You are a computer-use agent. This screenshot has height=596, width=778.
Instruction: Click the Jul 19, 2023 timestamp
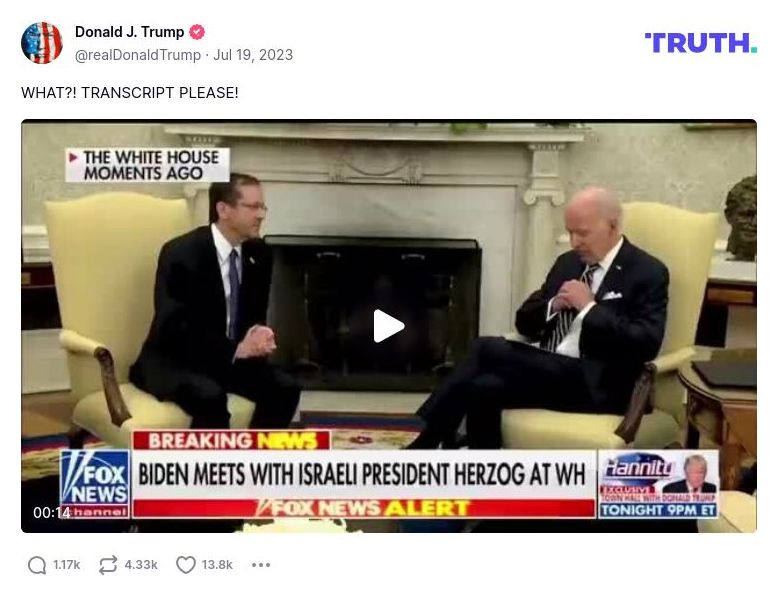tap(253, 55)
